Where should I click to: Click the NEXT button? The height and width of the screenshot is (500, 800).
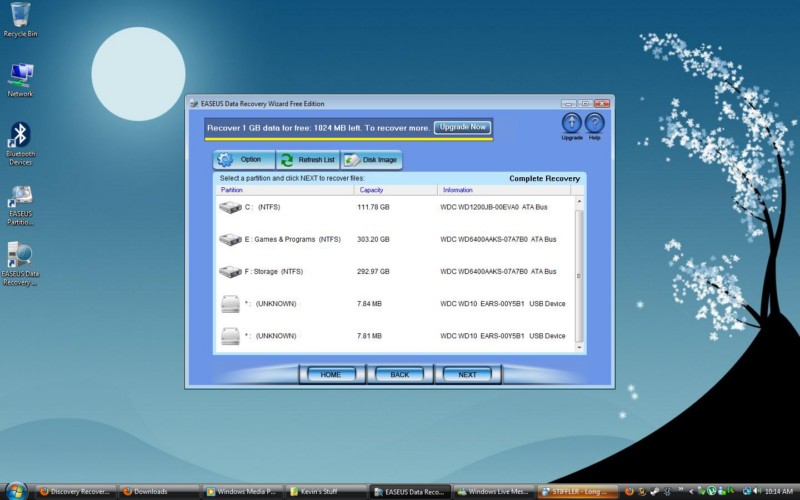(x=467, y=374)
